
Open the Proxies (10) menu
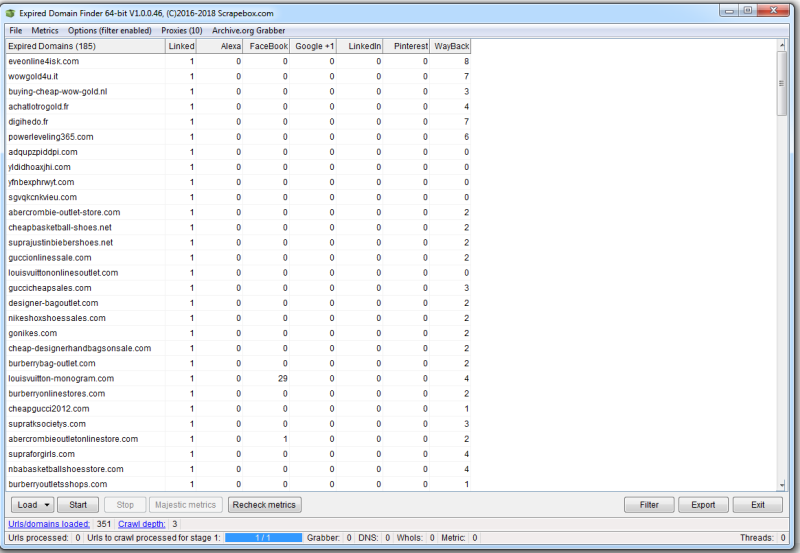[x=182, y=31]
